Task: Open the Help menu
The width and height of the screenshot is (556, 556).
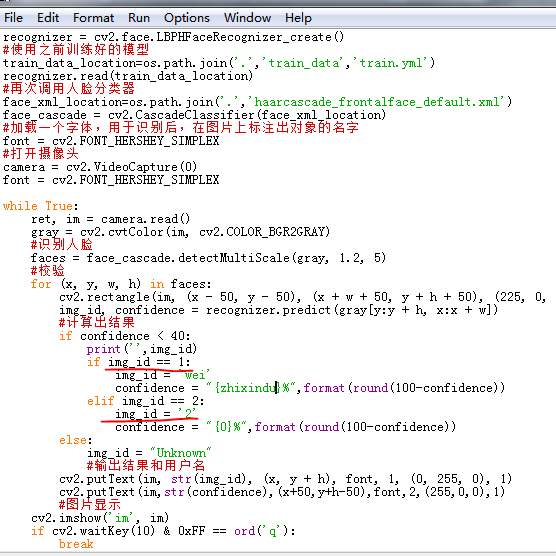Action: coord(298,18)
